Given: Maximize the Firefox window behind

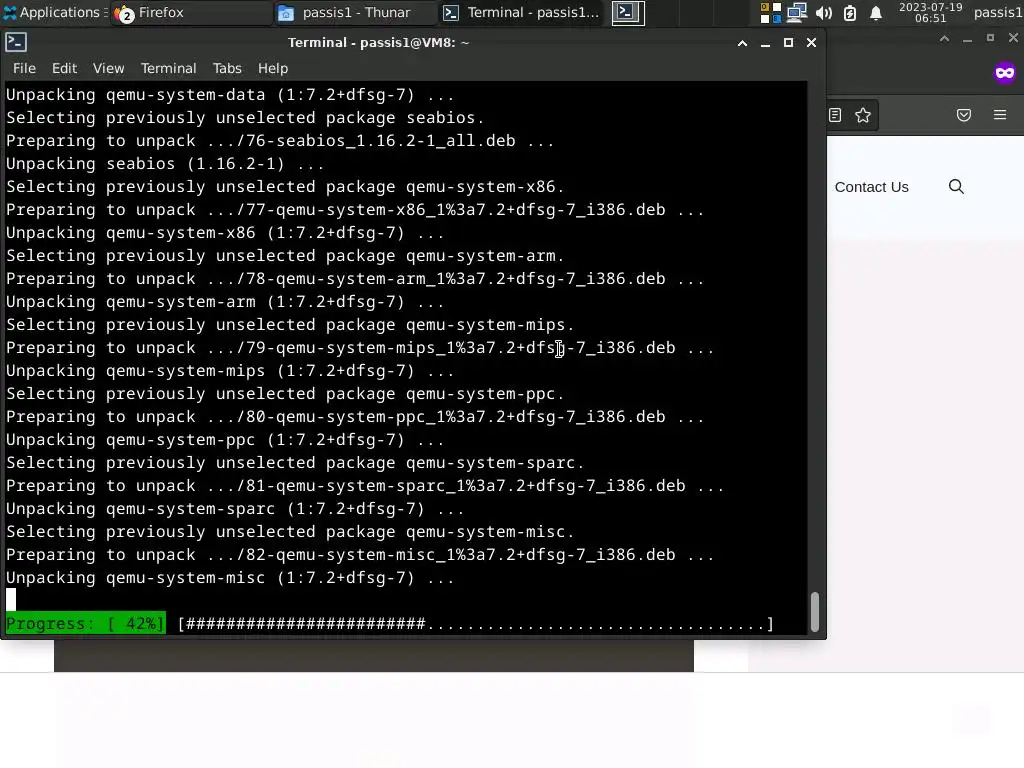Looking at the screenshot, I should coord(990,39).
